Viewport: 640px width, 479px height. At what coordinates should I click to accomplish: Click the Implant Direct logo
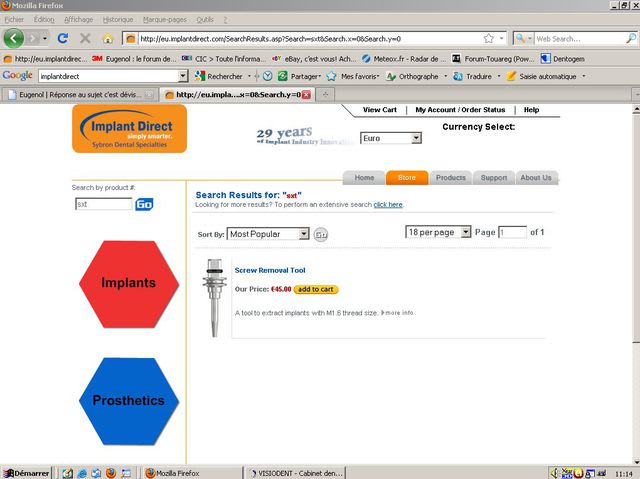coord(129,129)
